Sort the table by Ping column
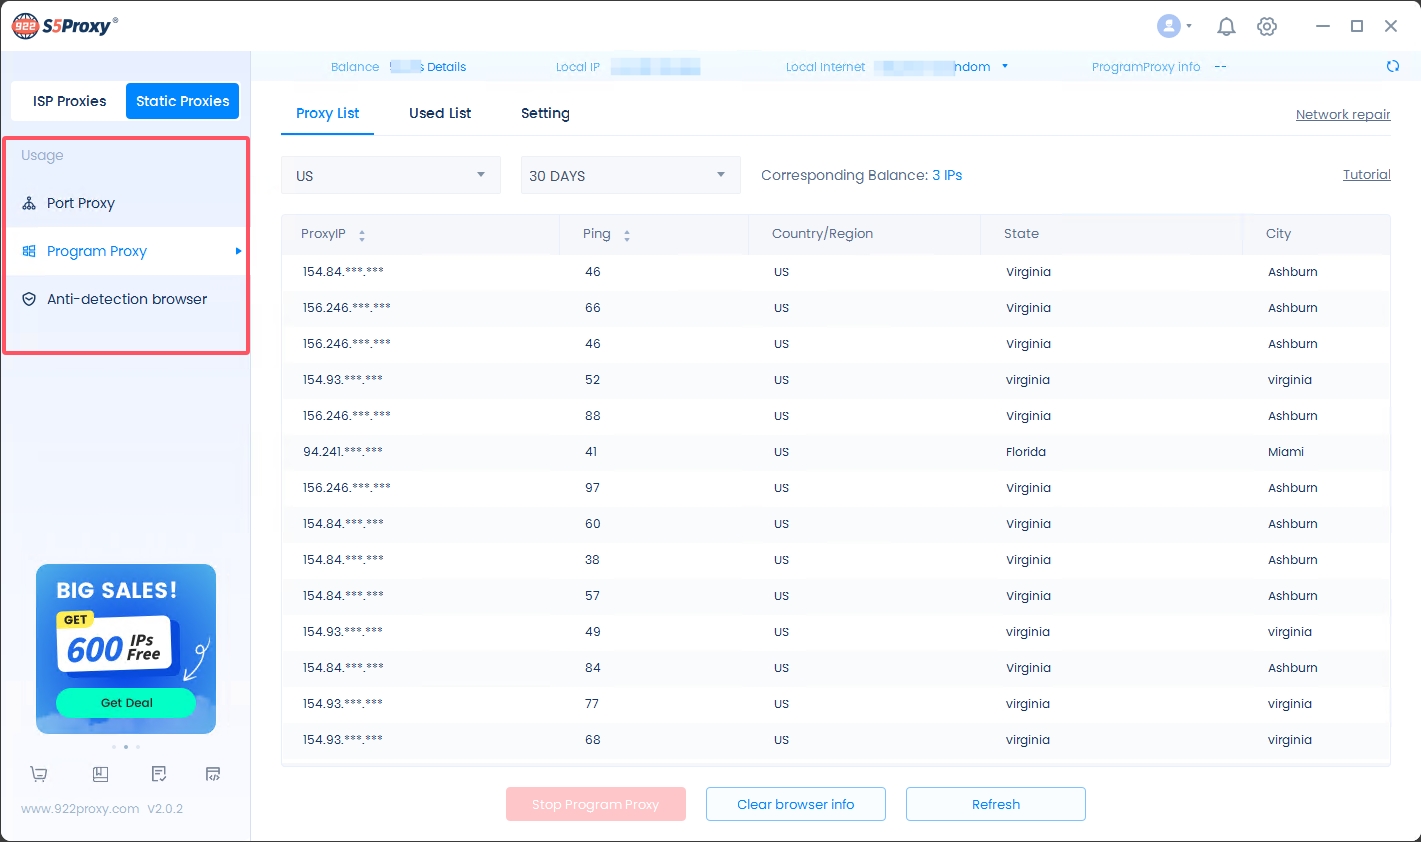 pyautogui.click(x=626, y=235)
